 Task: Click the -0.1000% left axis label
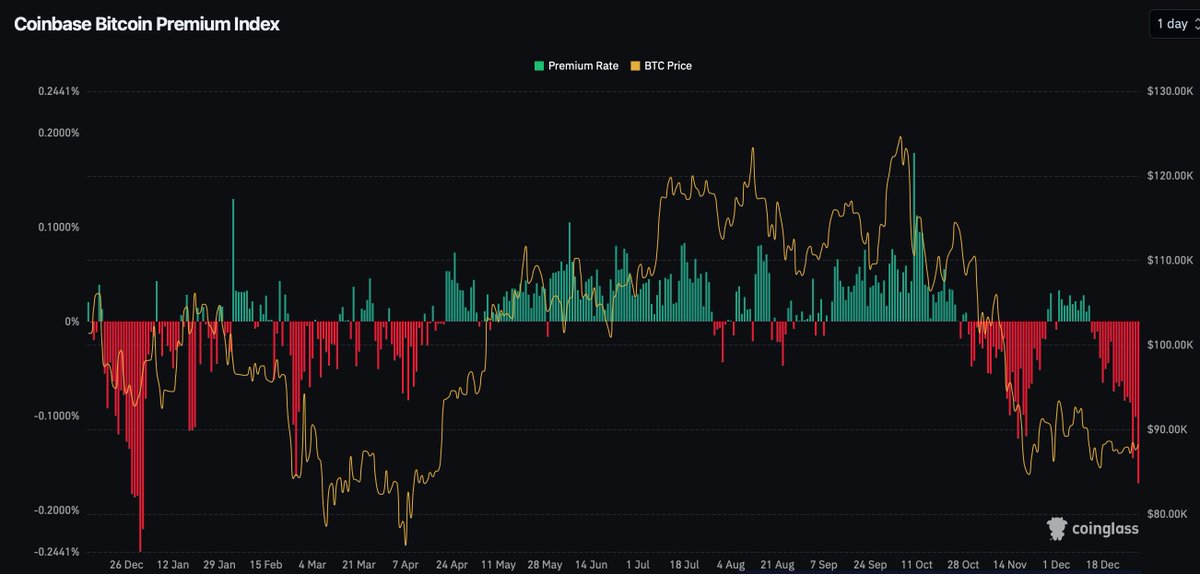[56, 416]
